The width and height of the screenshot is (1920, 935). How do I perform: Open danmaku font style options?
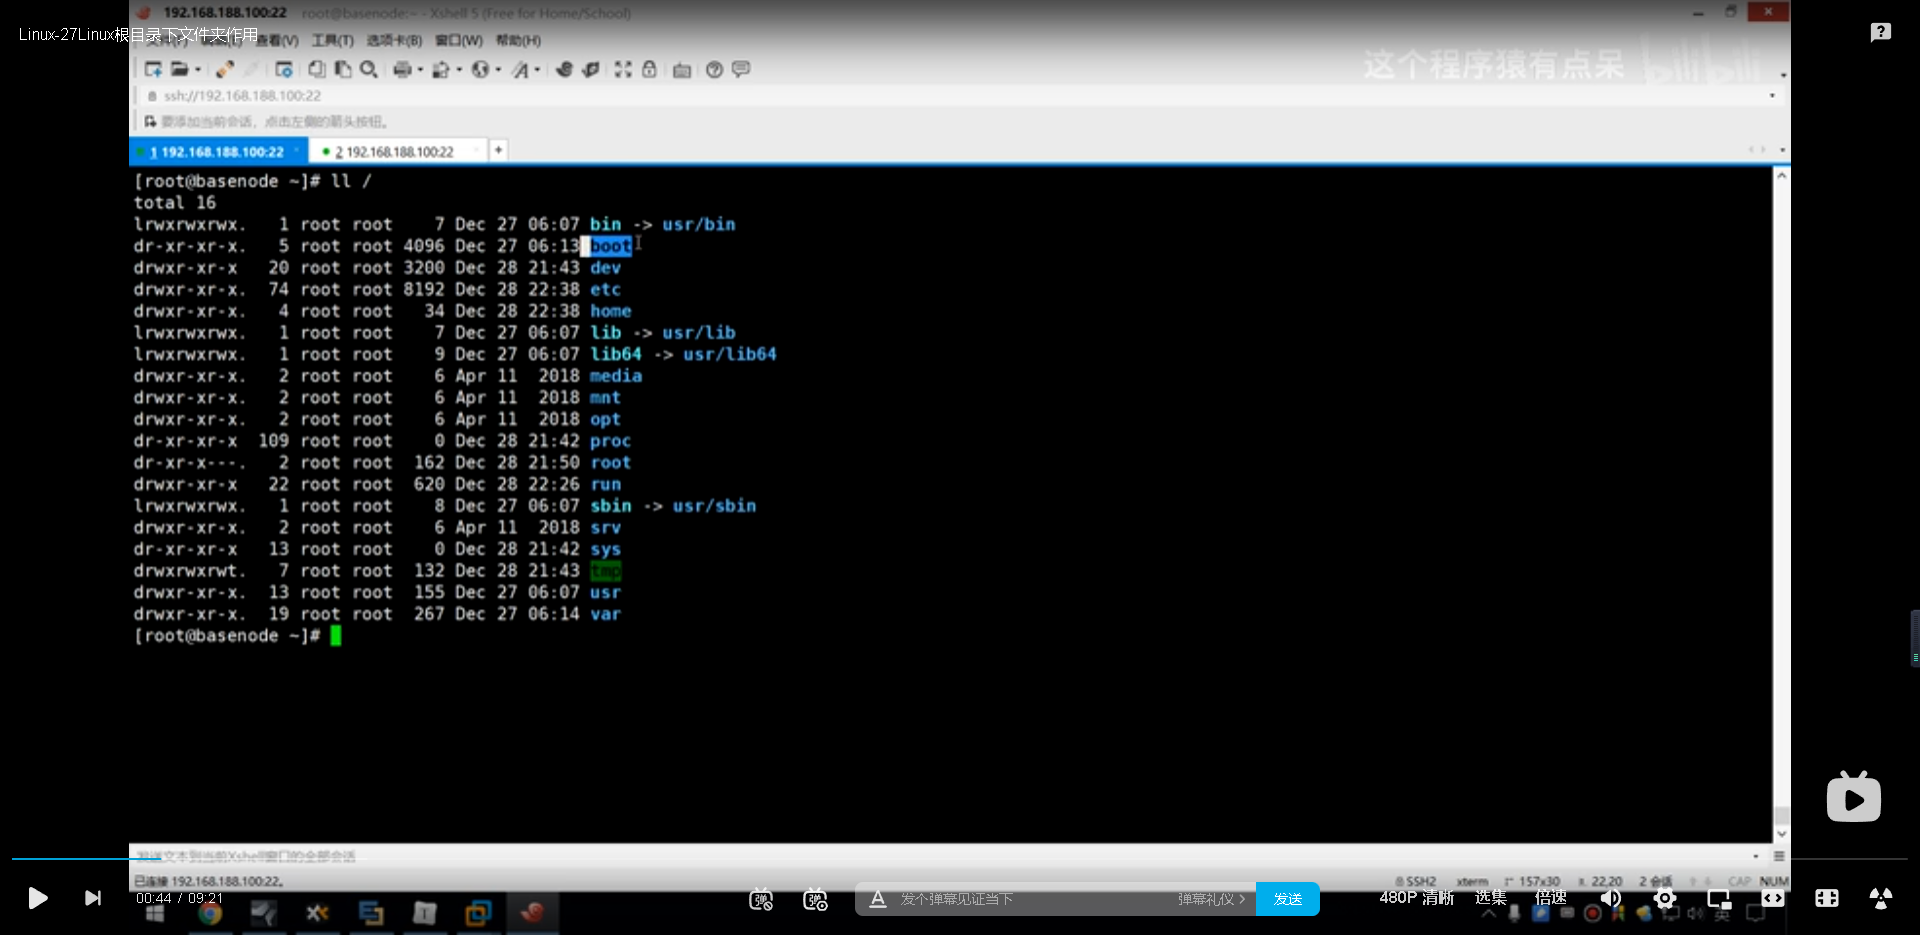pos(877,899)
